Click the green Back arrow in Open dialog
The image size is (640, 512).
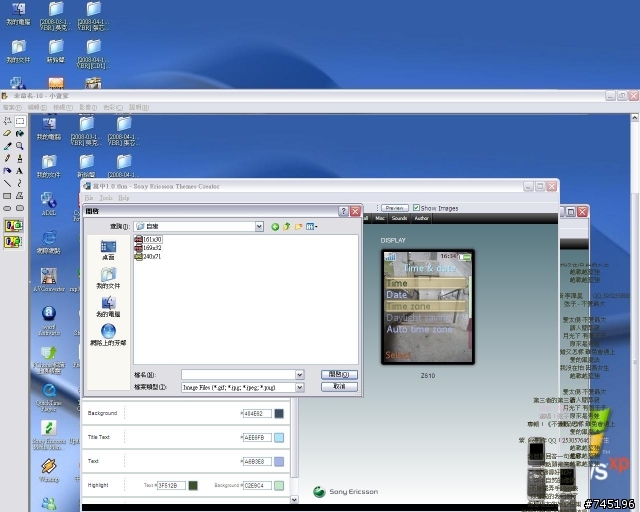(275, 227)
